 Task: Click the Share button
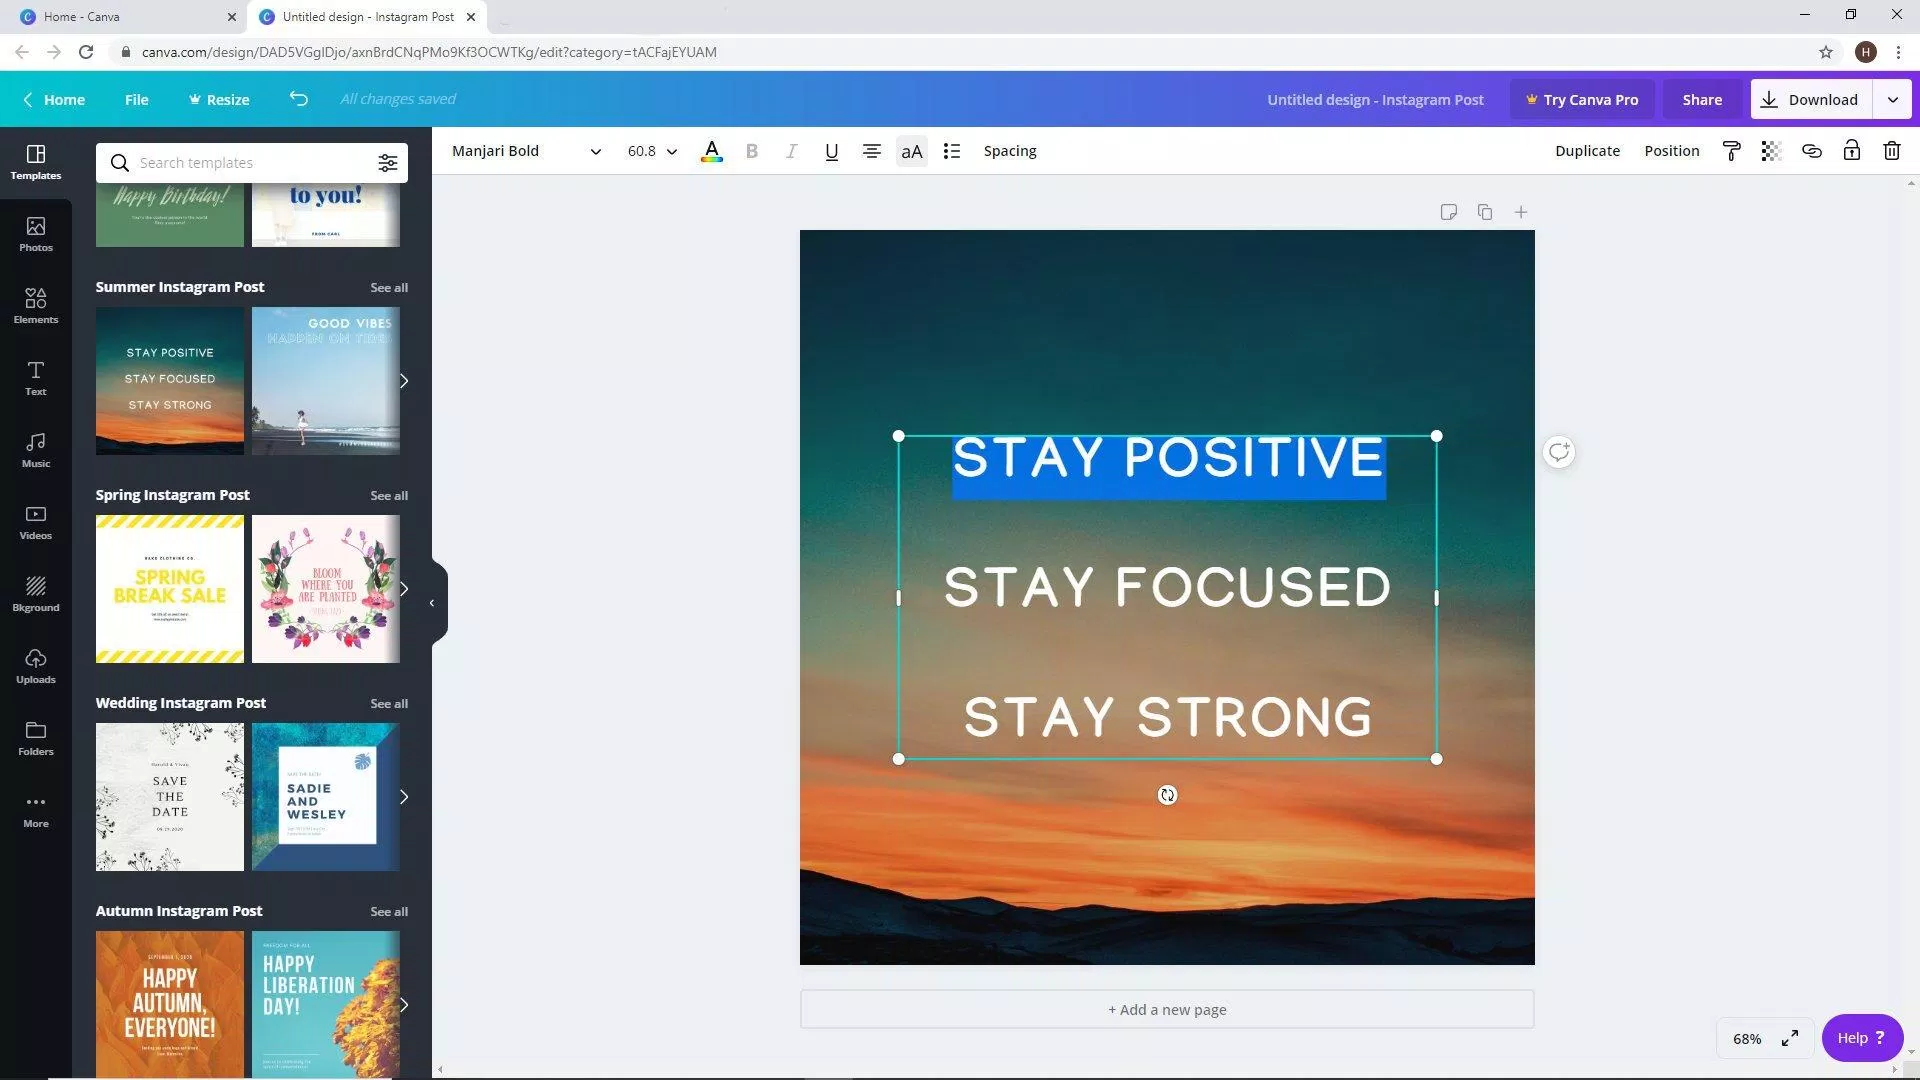tap(1702, 99)
